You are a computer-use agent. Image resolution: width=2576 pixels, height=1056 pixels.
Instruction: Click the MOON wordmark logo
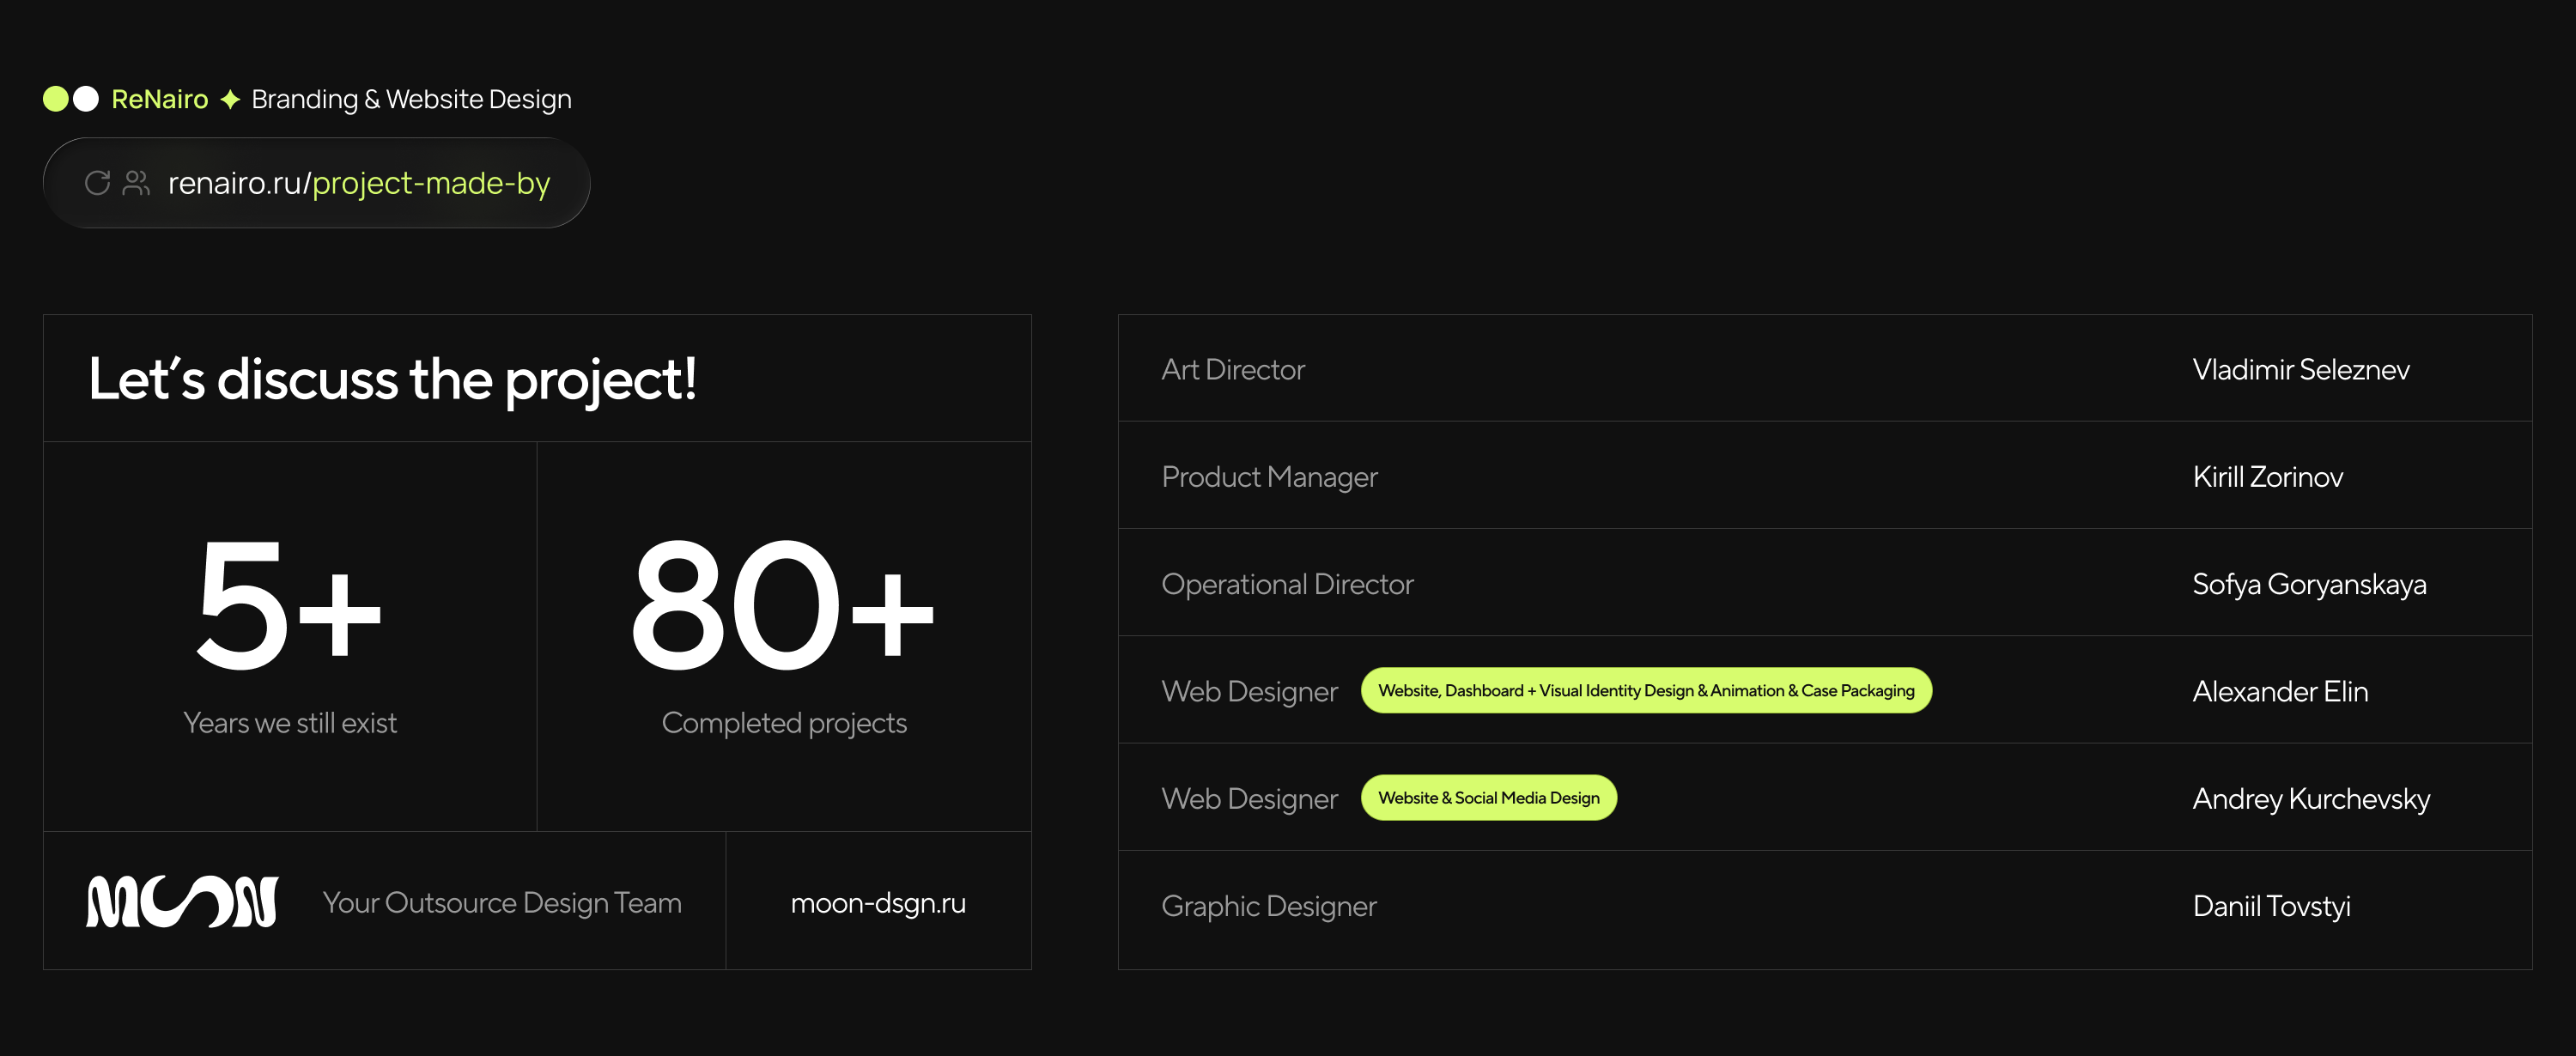[182, 902]
